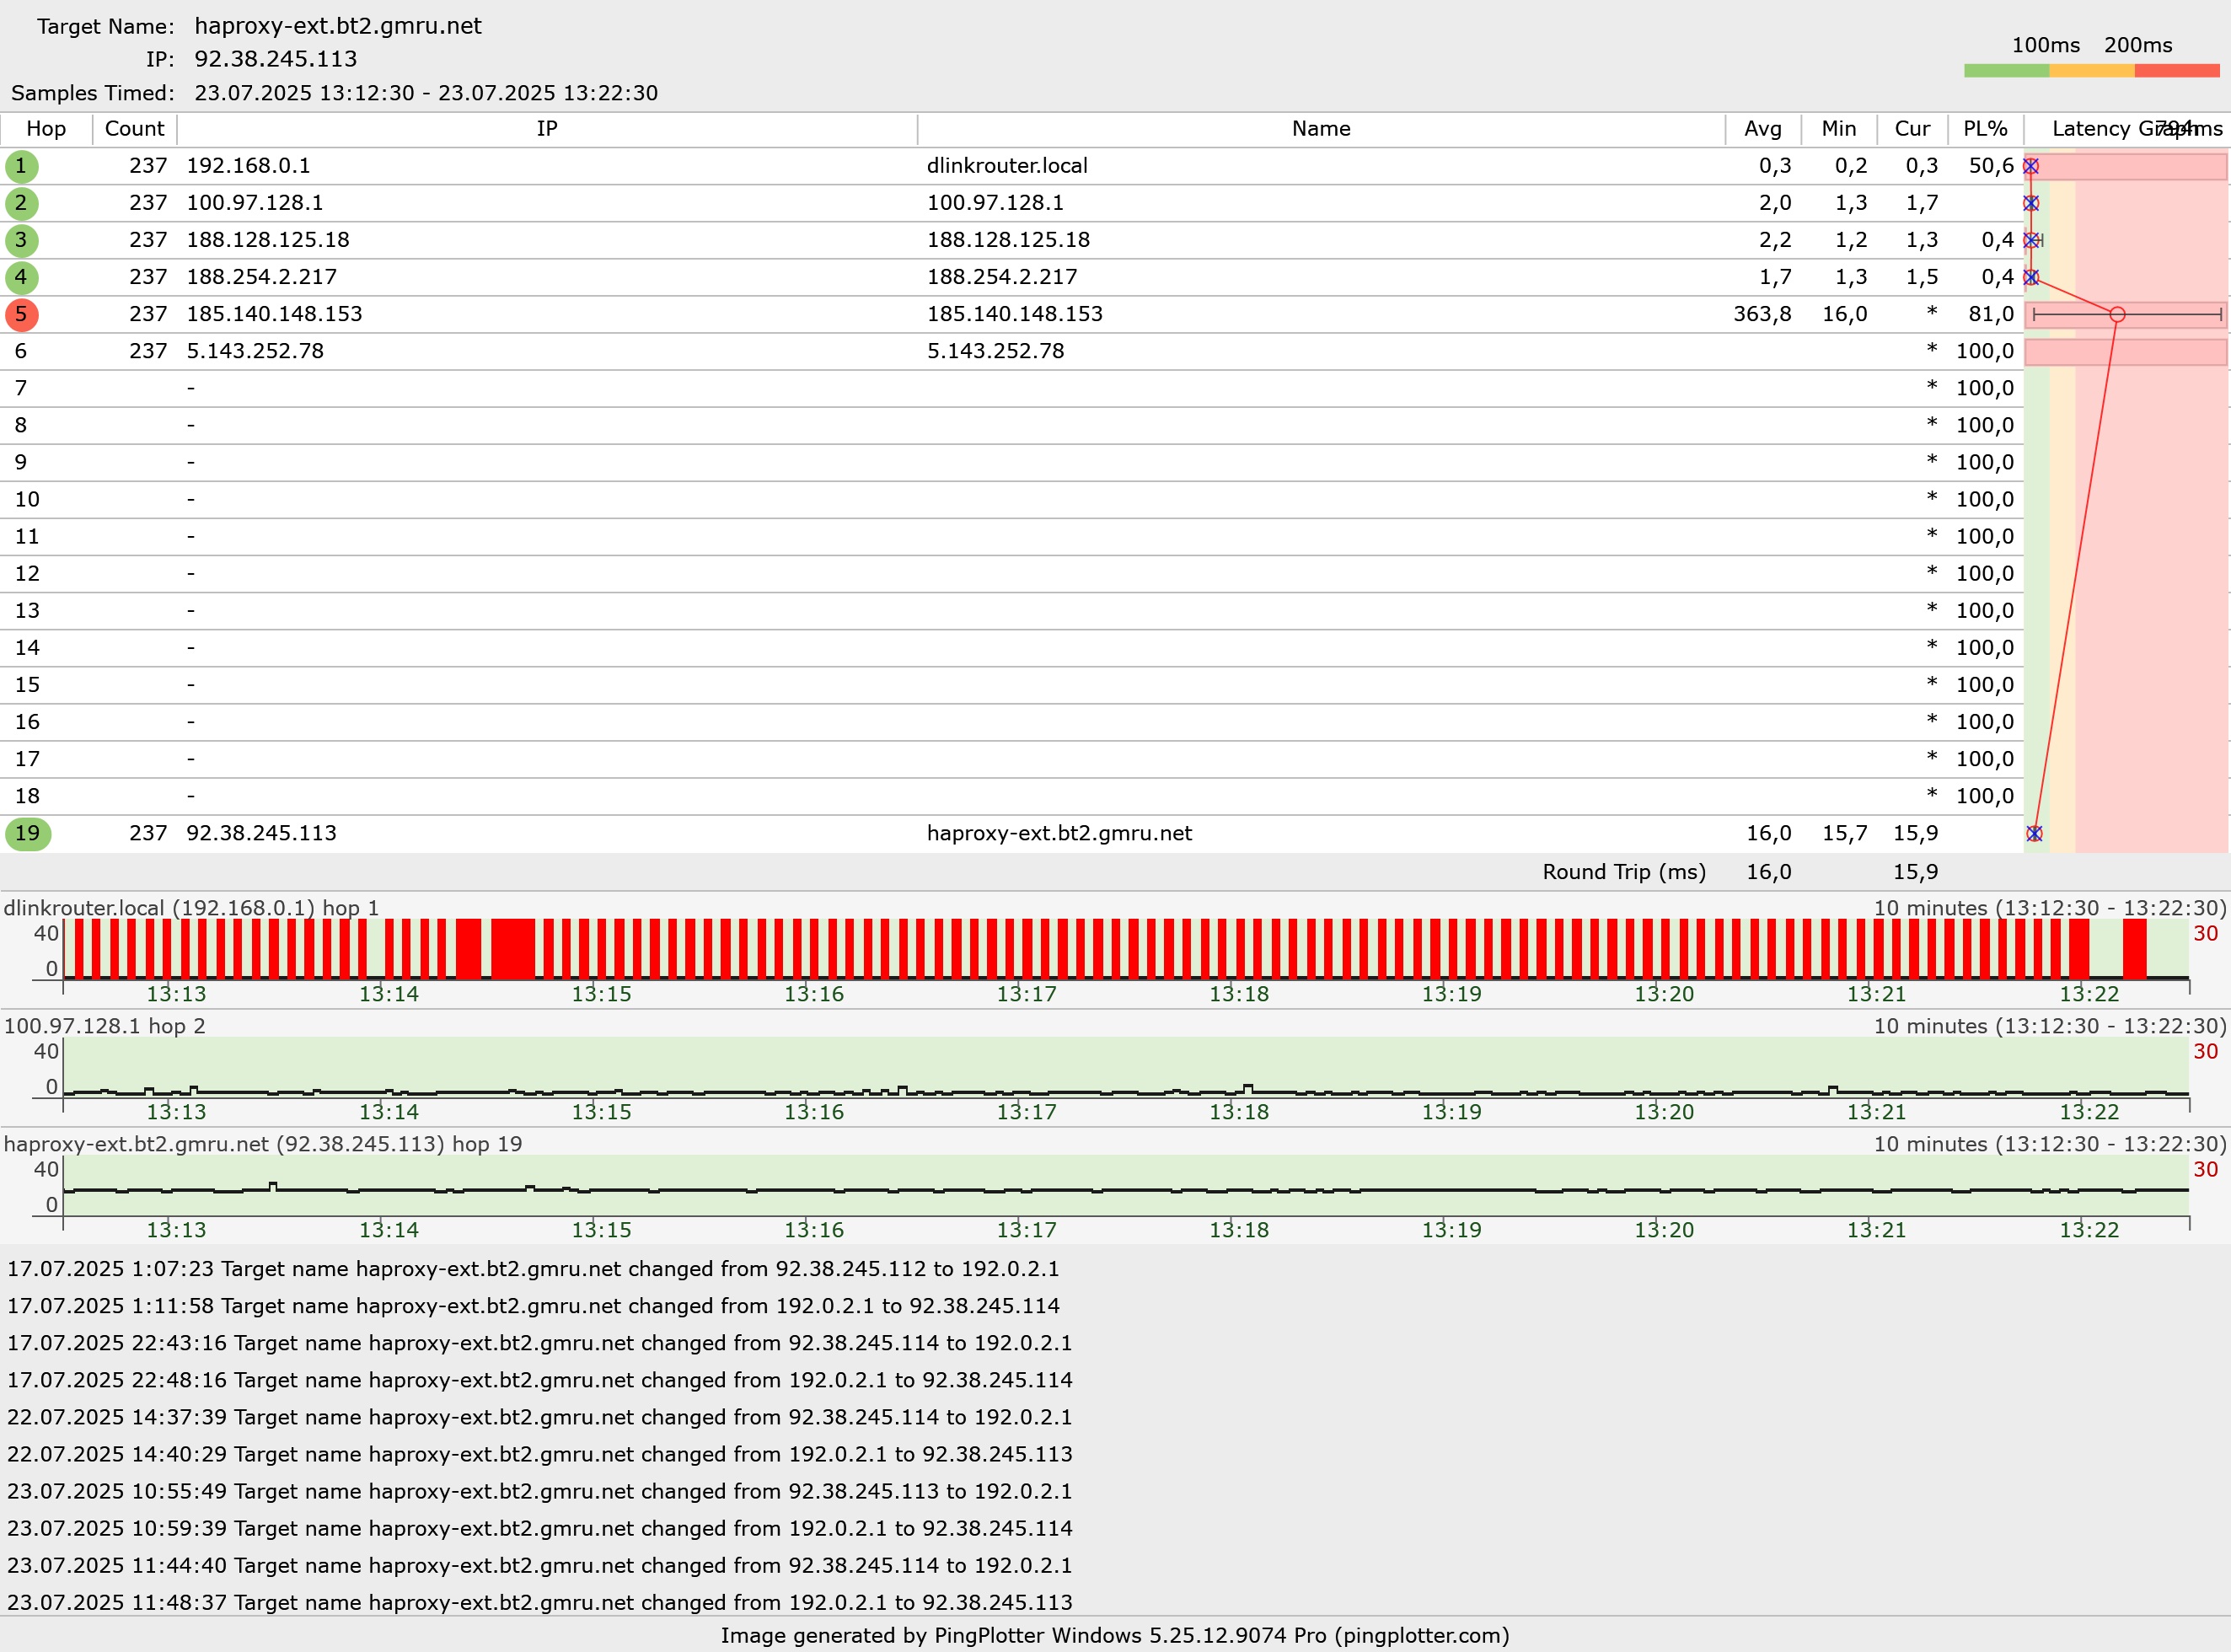
Task: Click the red hop 5 circle icon
Action: pos(21,314)
